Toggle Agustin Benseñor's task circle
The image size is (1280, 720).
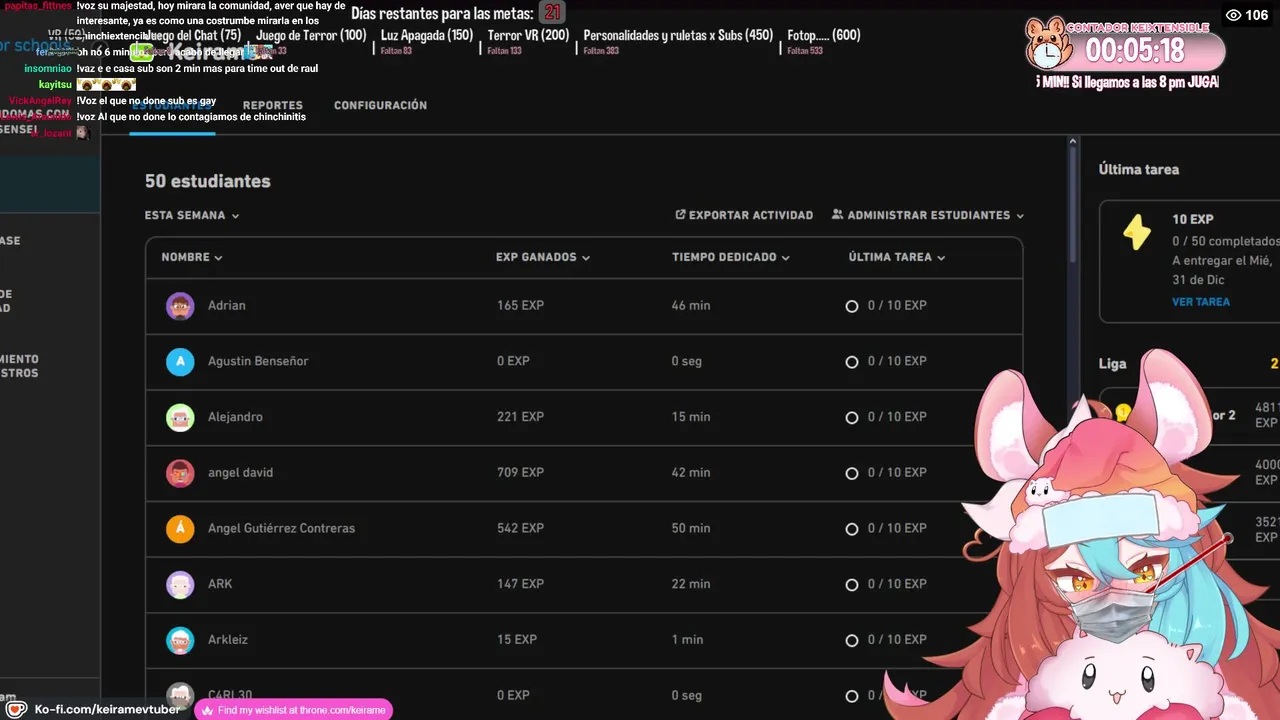(x=852, y=362)
